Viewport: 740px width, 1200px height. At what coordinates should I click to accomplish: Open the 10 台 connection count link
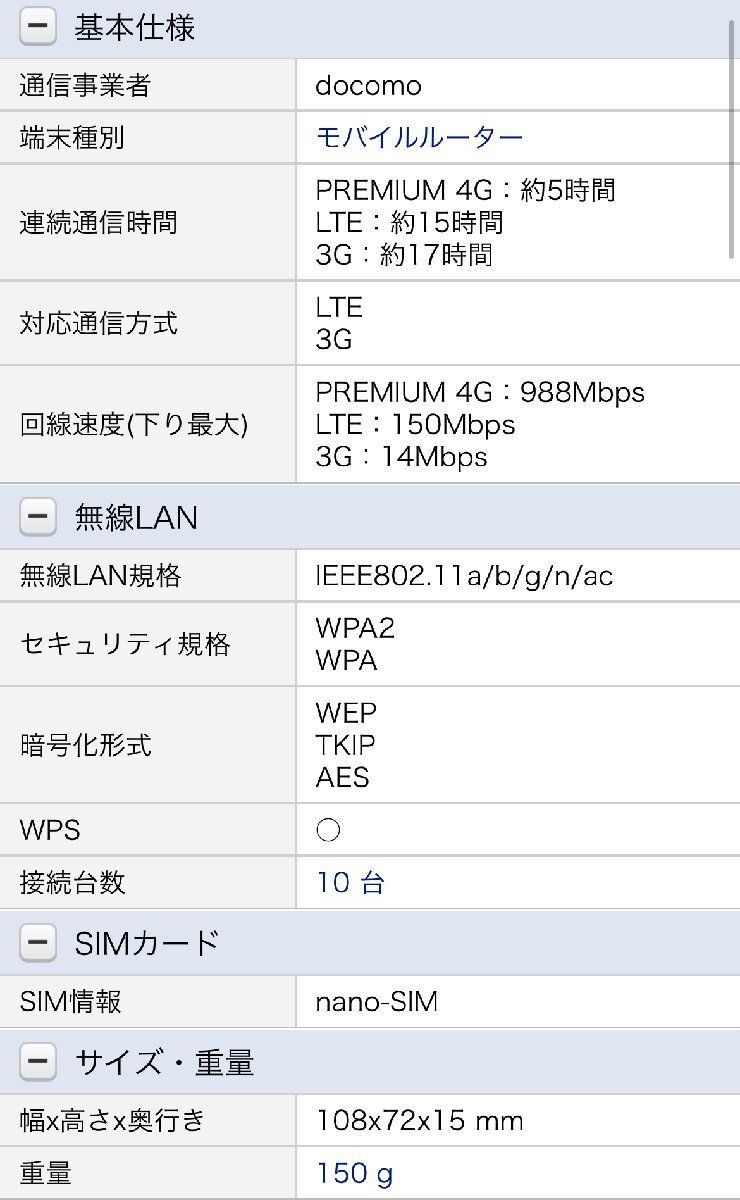[350, 882]
